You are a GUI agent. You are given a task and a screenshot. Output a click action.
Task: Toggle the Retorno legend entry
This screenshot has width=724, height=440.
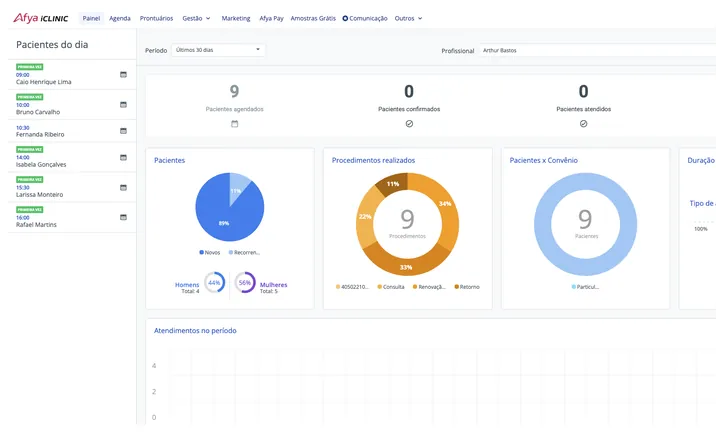click(467, 287)
